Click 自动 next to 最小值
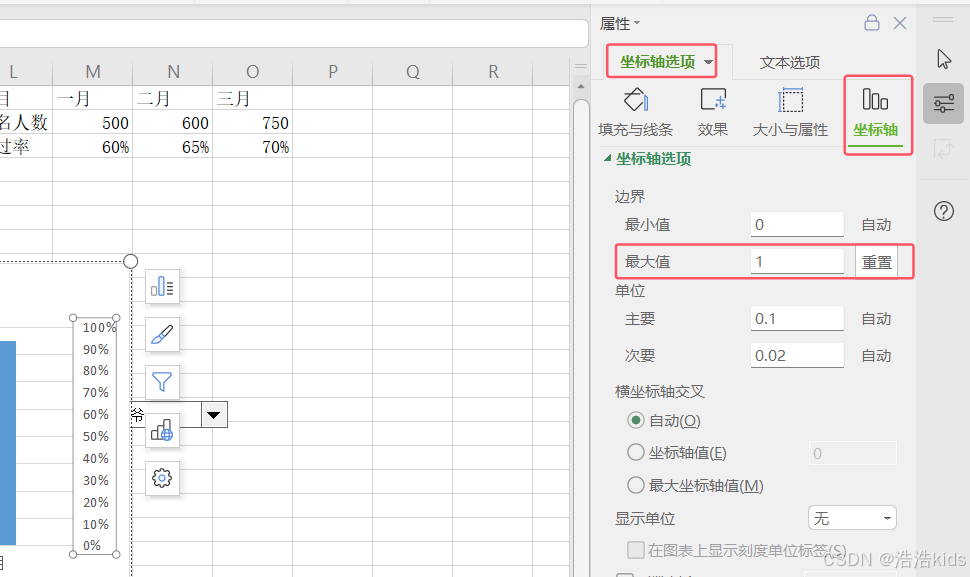This screenshot has width=970, height=577. 876,224
